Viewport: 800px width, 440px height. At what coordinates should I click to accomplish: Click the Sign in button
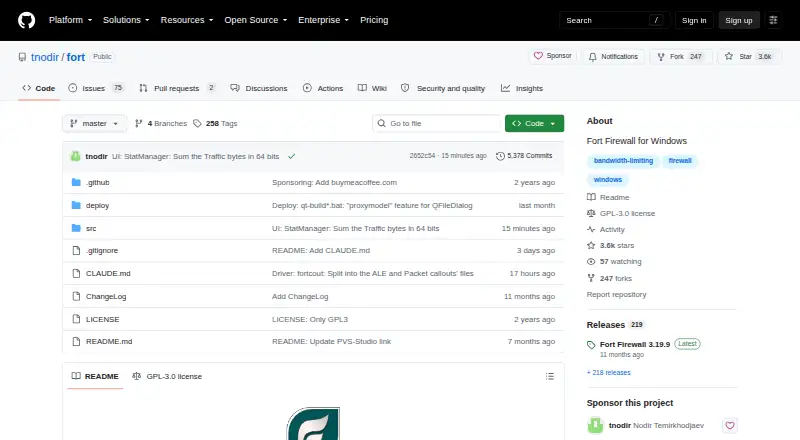coord(694,20)
